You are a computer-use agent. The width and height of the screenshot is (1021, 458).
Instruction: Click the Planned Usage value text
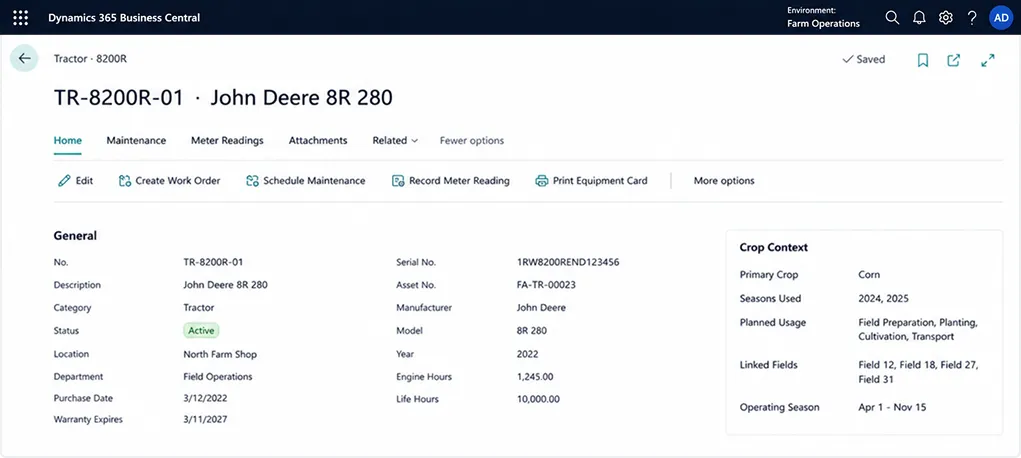click(x=918, y=330)
